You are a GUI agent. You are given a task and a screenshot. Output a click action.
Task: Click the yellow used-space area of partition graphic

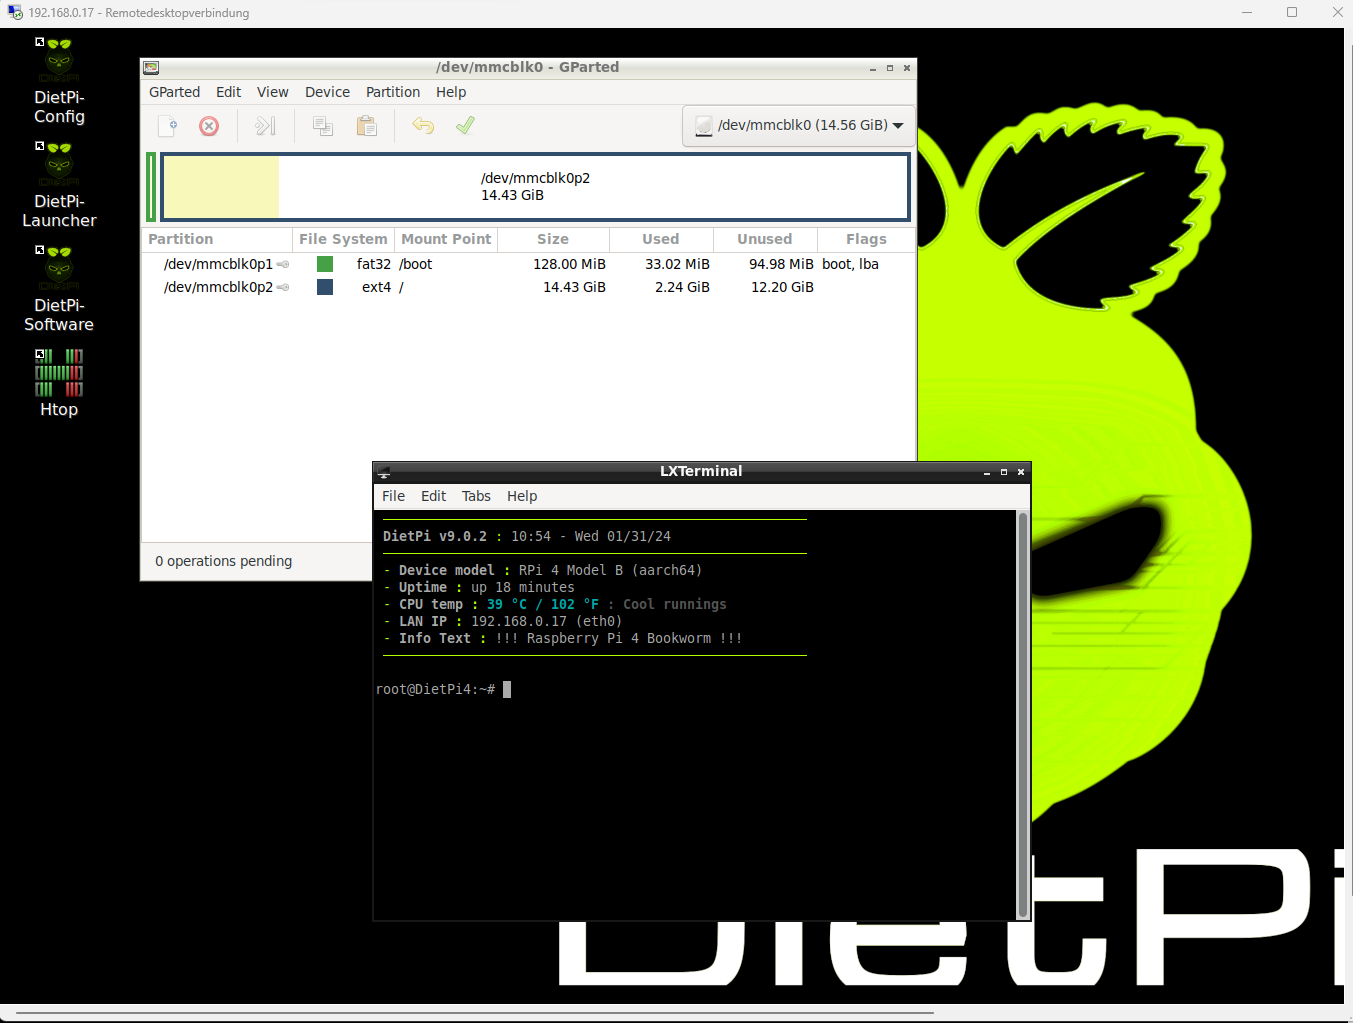[x=221, y=187]
